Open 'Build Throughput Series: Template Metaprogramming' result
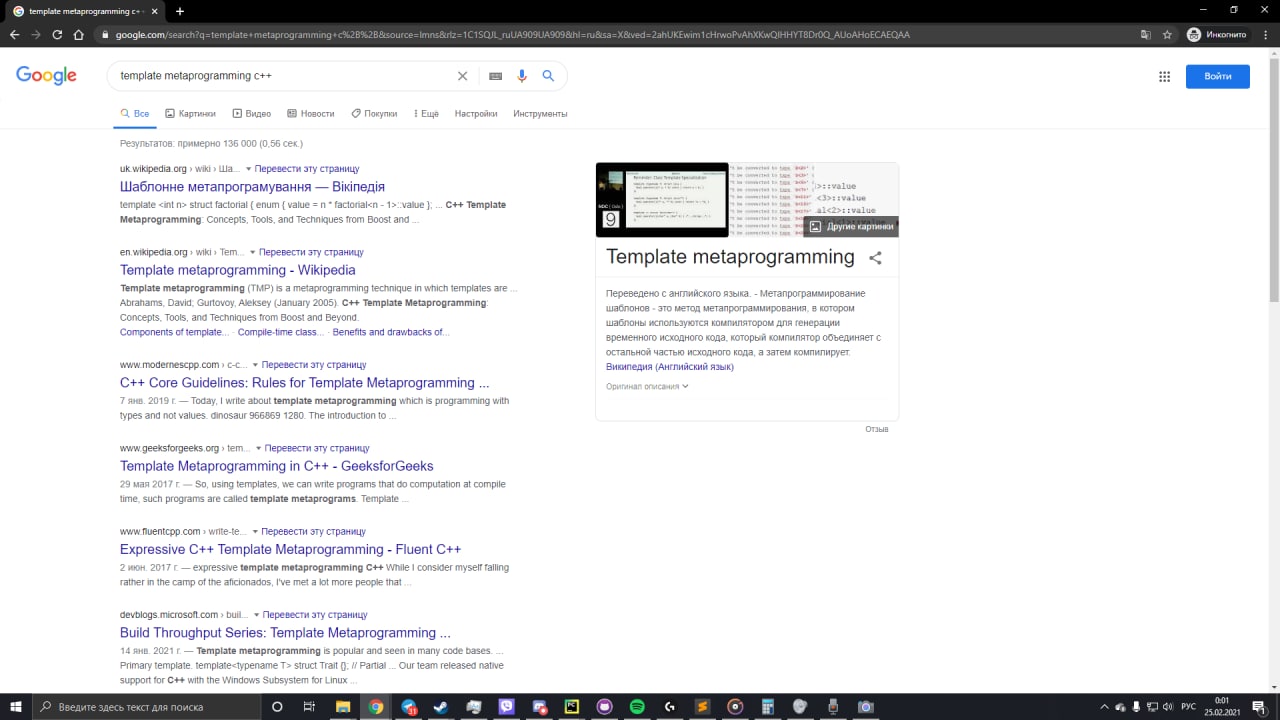 click(285, 633)
